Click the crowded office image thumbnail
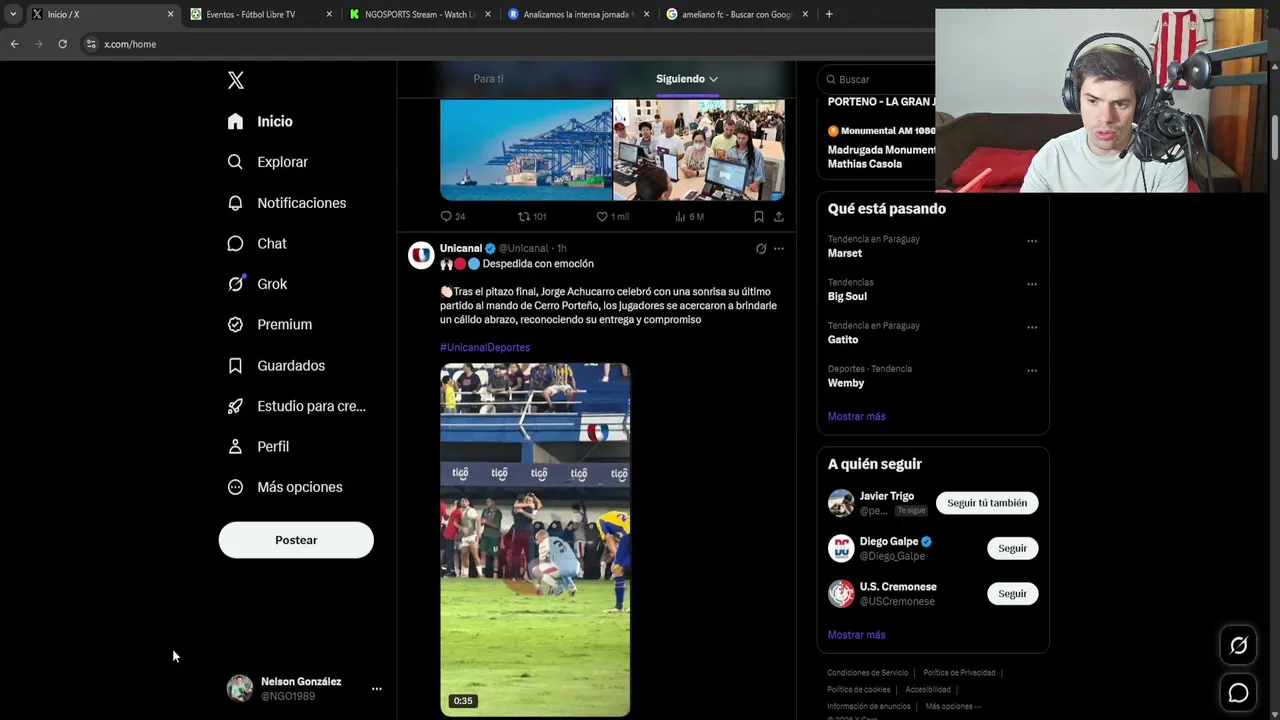The width and height of the screenshot is (1280, 720). tap(699, 150)
